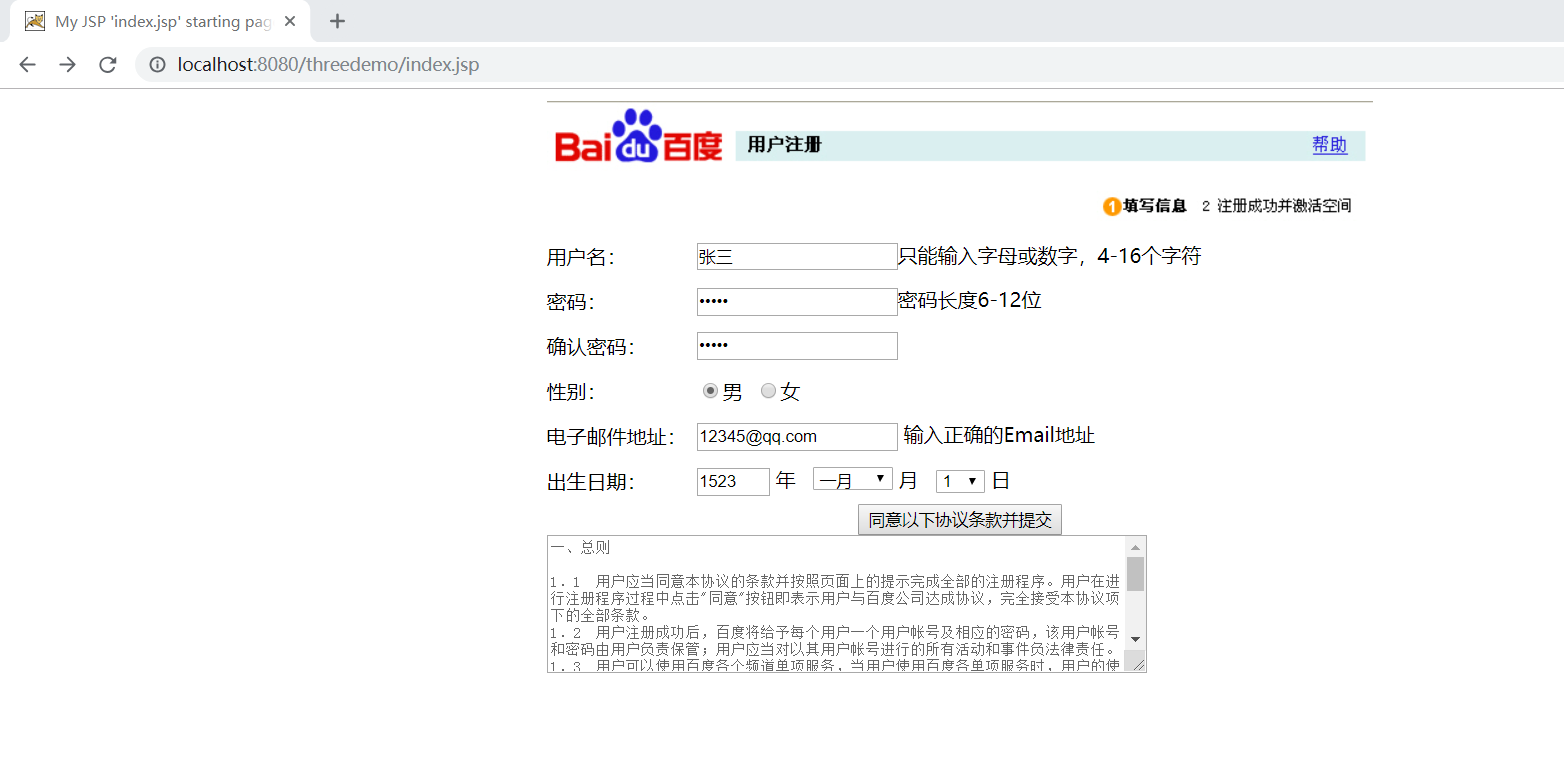Click the 注册成功并激活空间 step text
The image size is (1564, 784).
click(1284, 206)
